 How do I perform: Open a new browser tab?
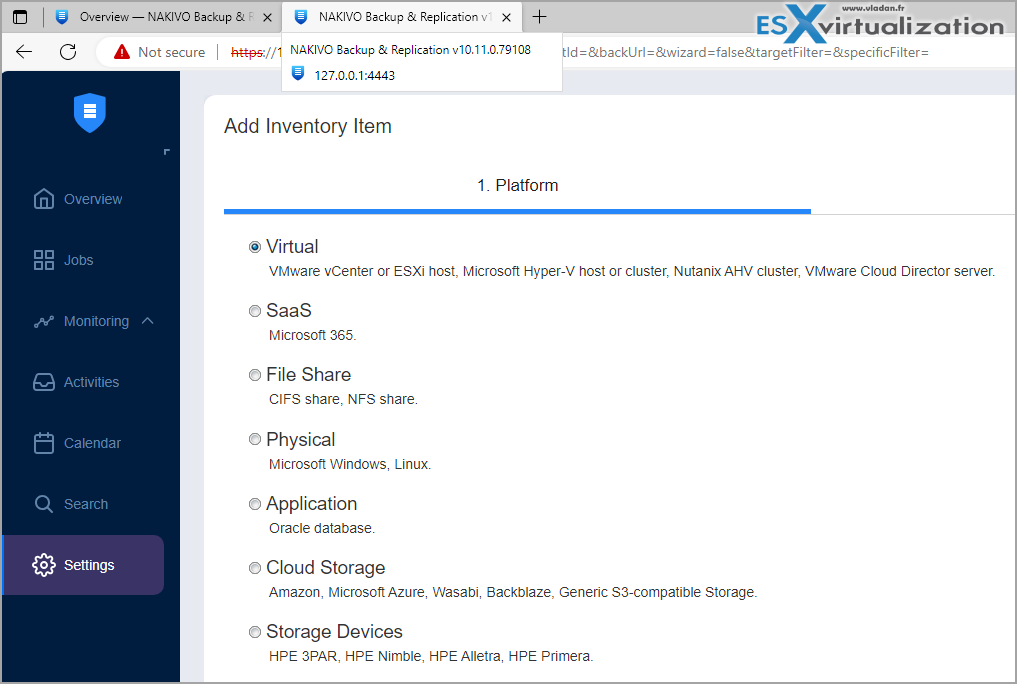pyautogui.click(x=539, y=17)
